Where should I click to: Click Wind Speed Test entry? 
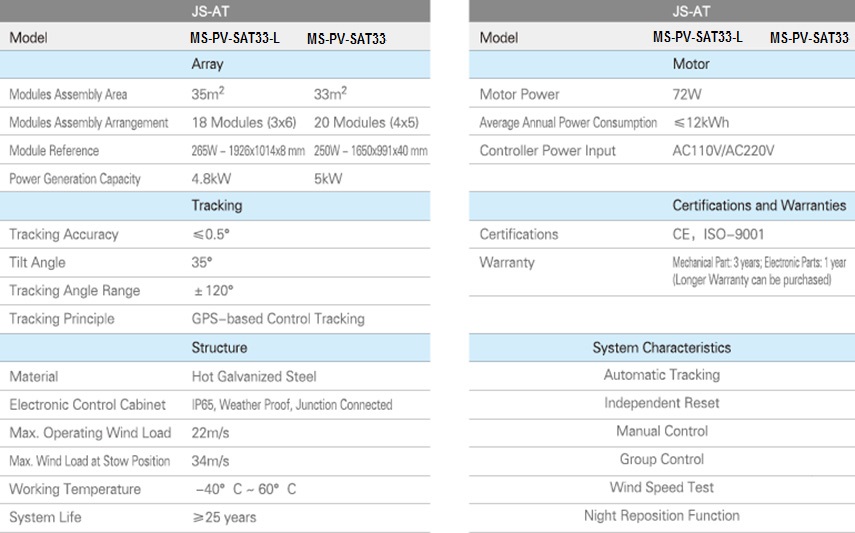[x=661, y=488]
